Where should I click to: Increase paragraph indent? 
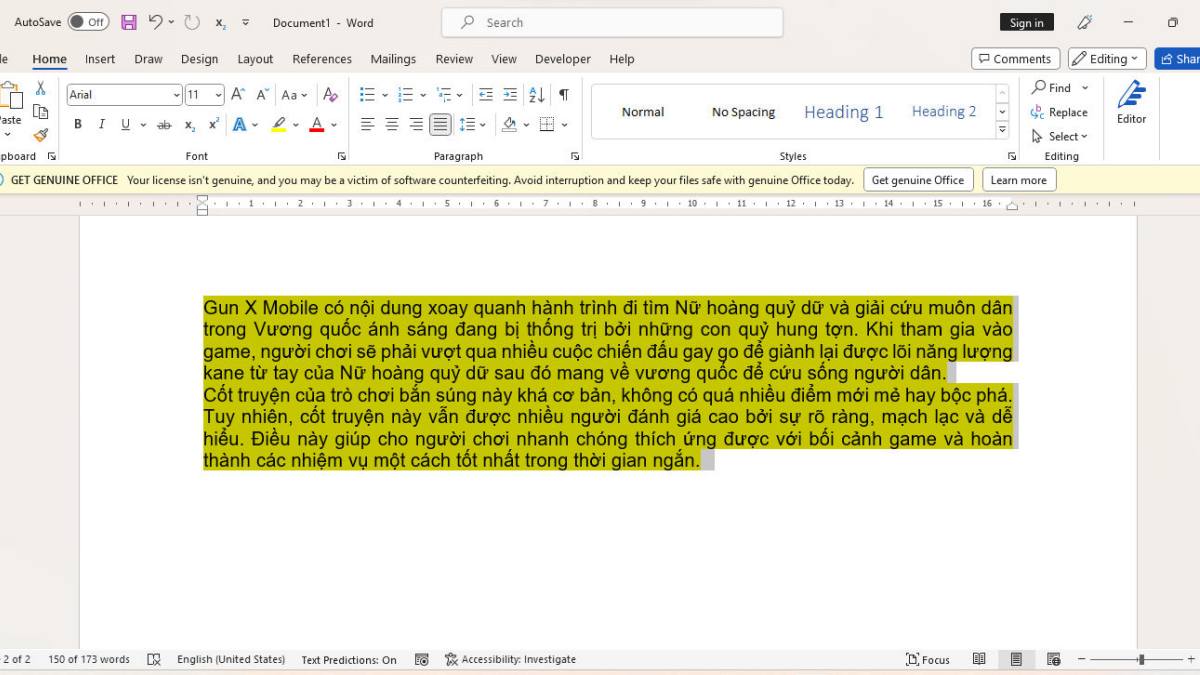point(510,95)
